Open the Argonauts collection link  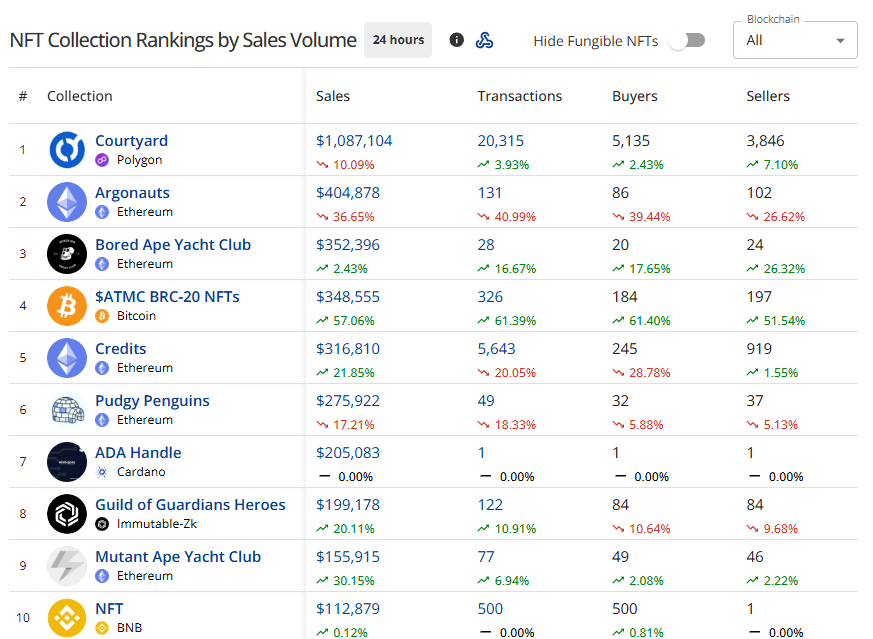(133, 193)
